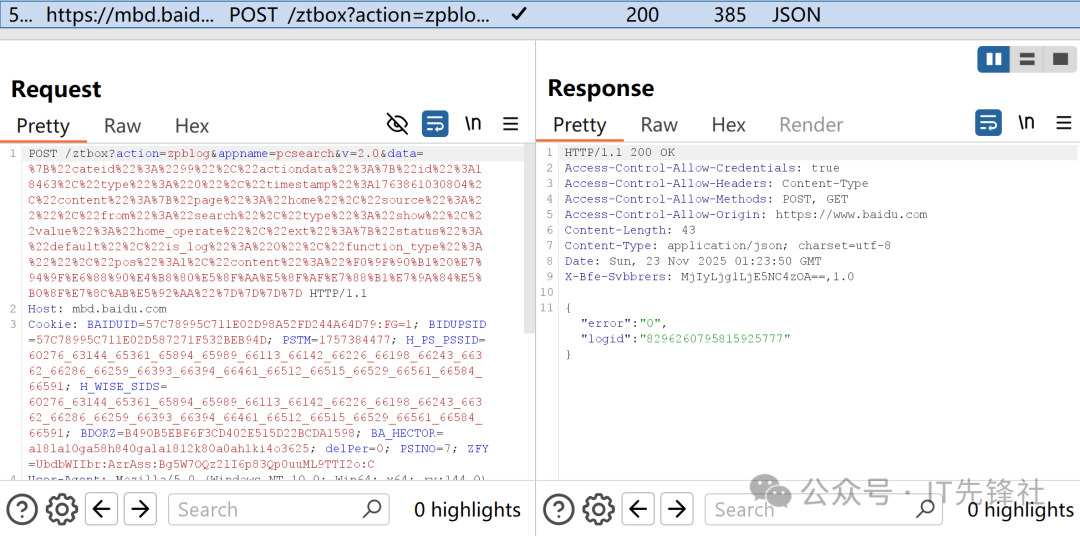Click the "error":"0" JSON line
The height and width of the screenshot is (536, 1080).
tap(624, 323)
